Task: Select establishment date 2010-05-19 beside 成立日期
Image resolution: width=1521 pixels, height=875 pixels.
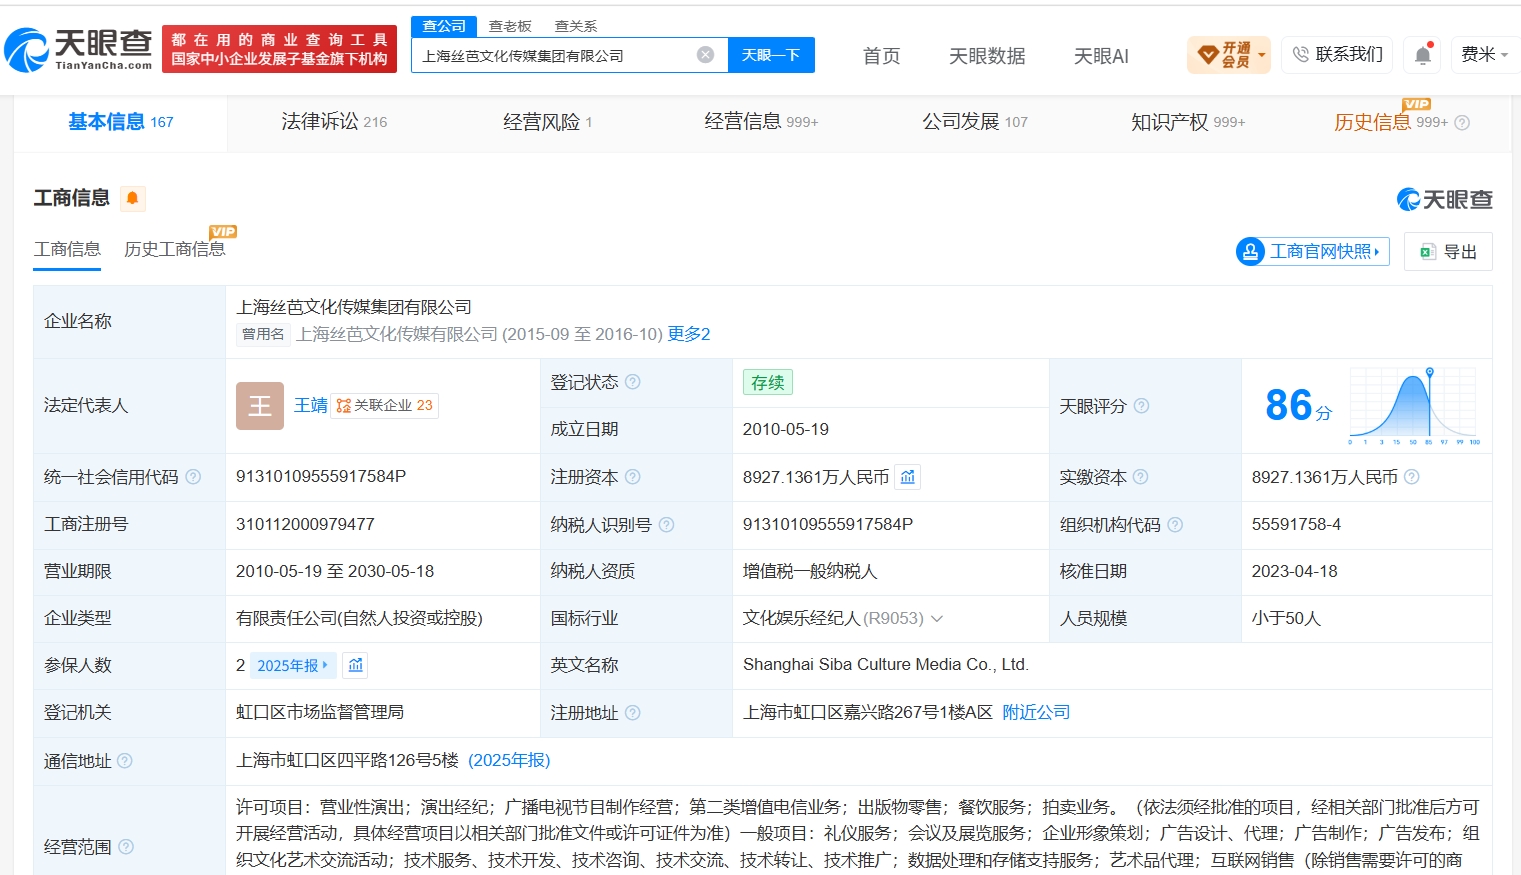Action: 786,429
